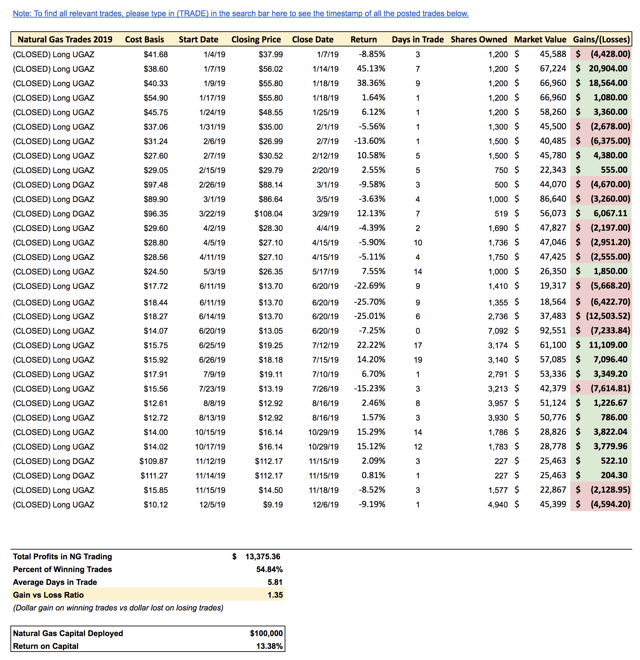Screen dimensions: 640x660
Task: Select the $28.56 cost basis cell
Action: tap(155, 257)
